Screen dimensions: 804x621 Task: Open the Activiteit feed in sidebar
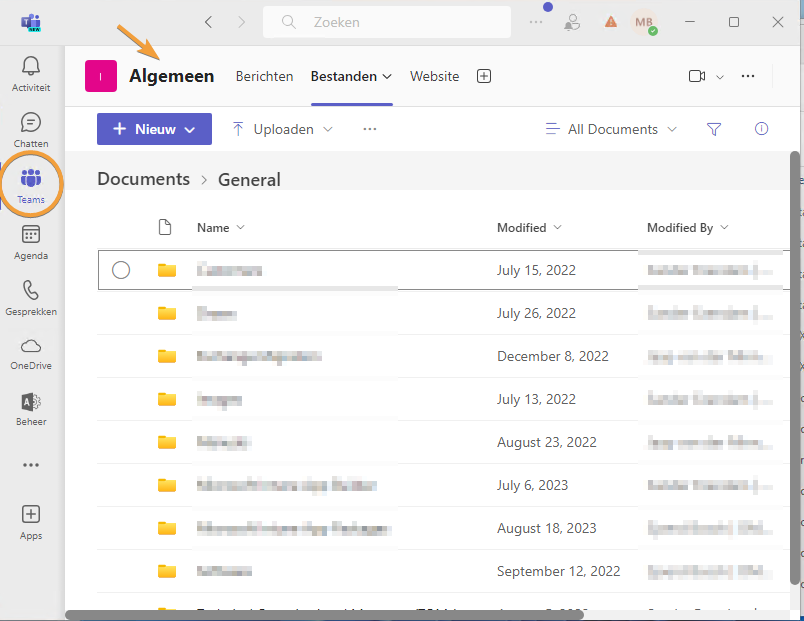(31, 73)
